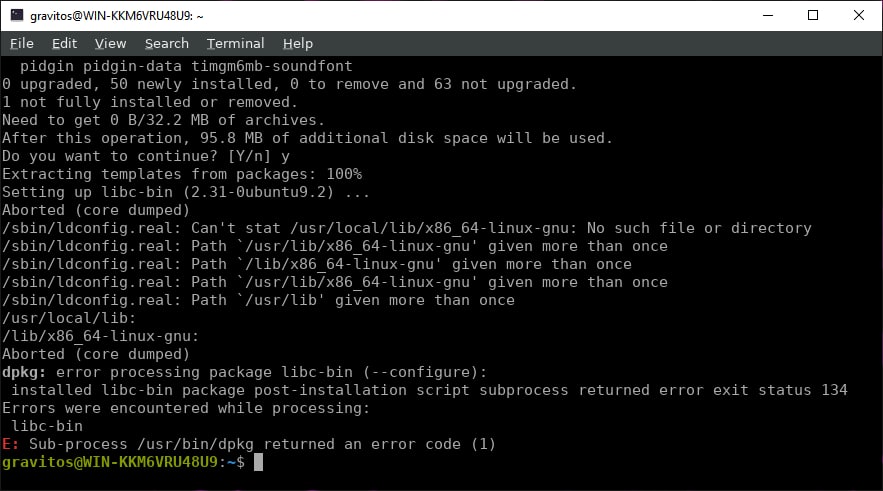Click the 'Errors were encountered while processing' line
The height and width of the screenshot is (491, 883).
click(x=186, y=408)
